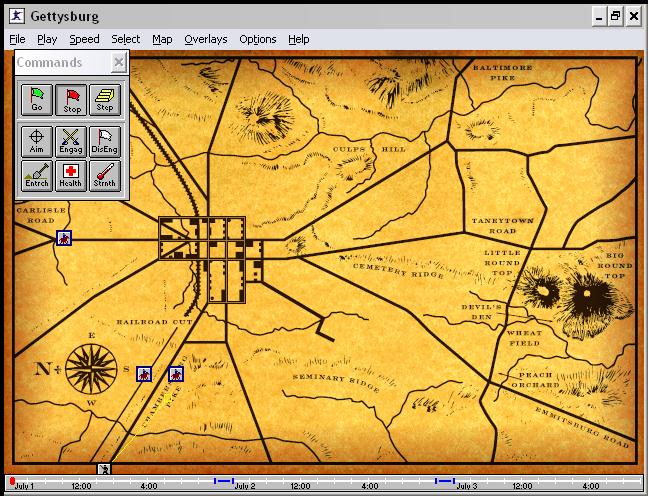The height and width of the screenshot is (496, 648).
Task: Click the Stop red flag button
Action: point(71,100)
